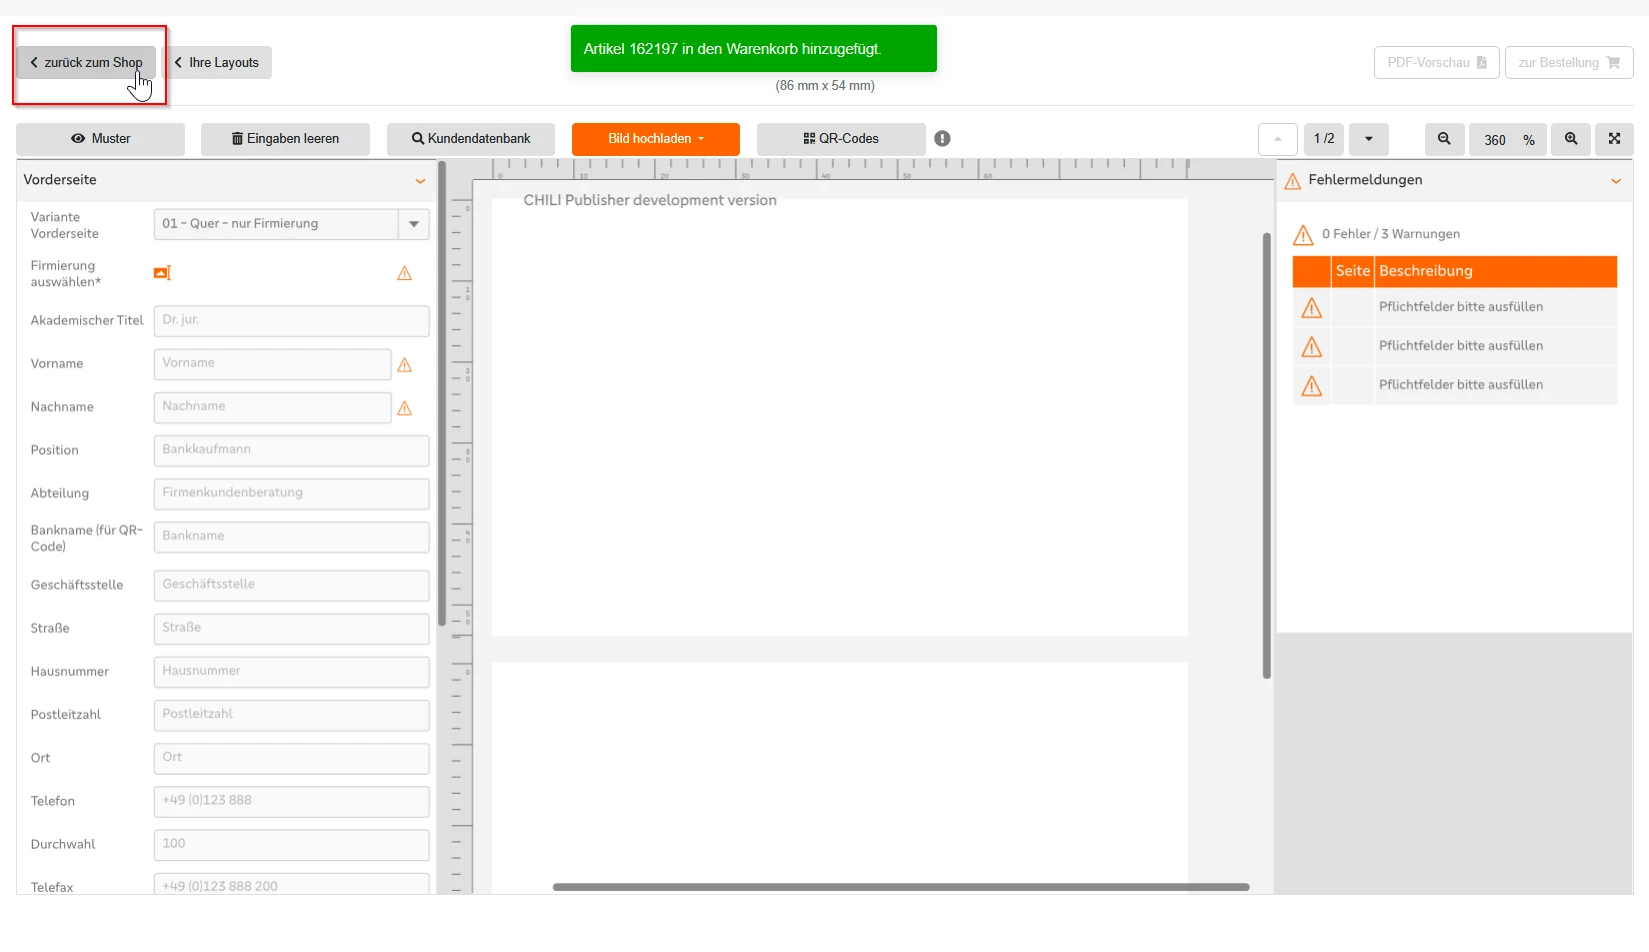Click the zoom in magnifier icon
1649x952 pixels.
[x=1571, y=139]
